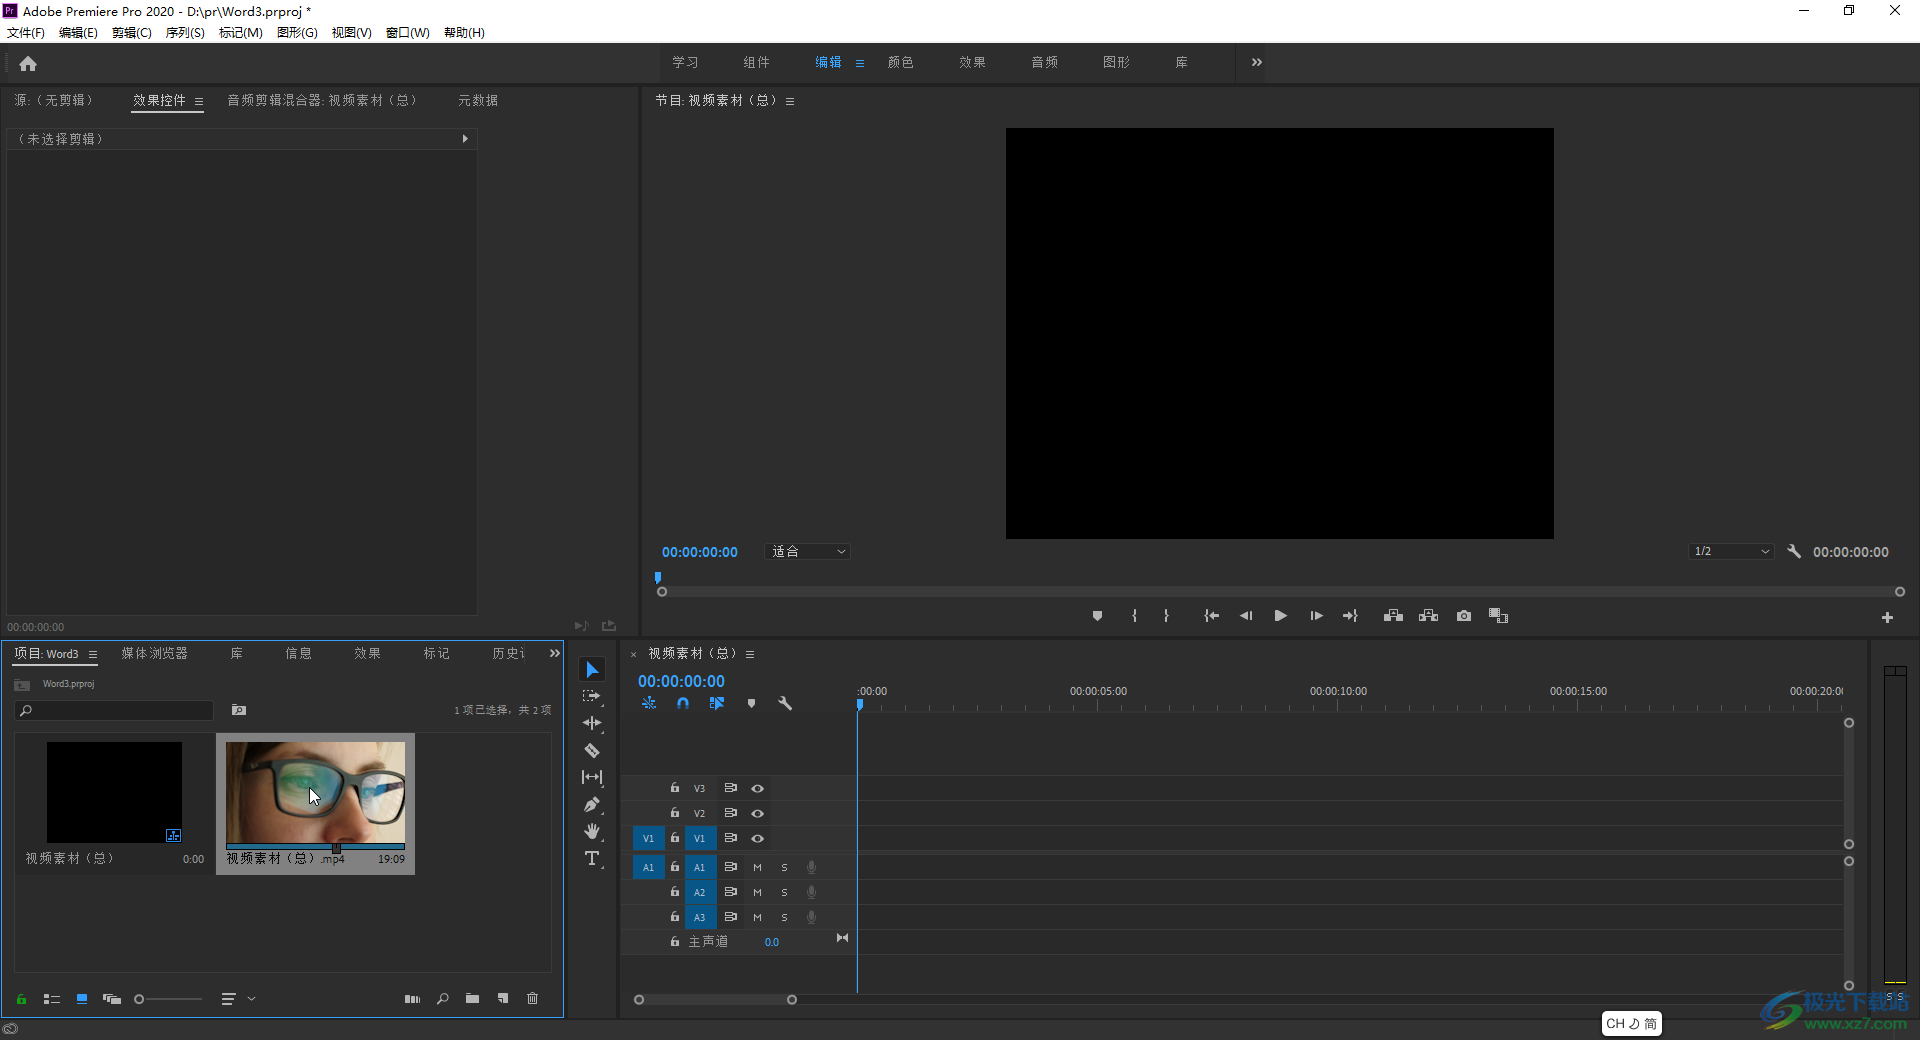1920x1040 pixels.
Task: Switch to 媒体浏览器 tab
Action: tap(155, 653)
